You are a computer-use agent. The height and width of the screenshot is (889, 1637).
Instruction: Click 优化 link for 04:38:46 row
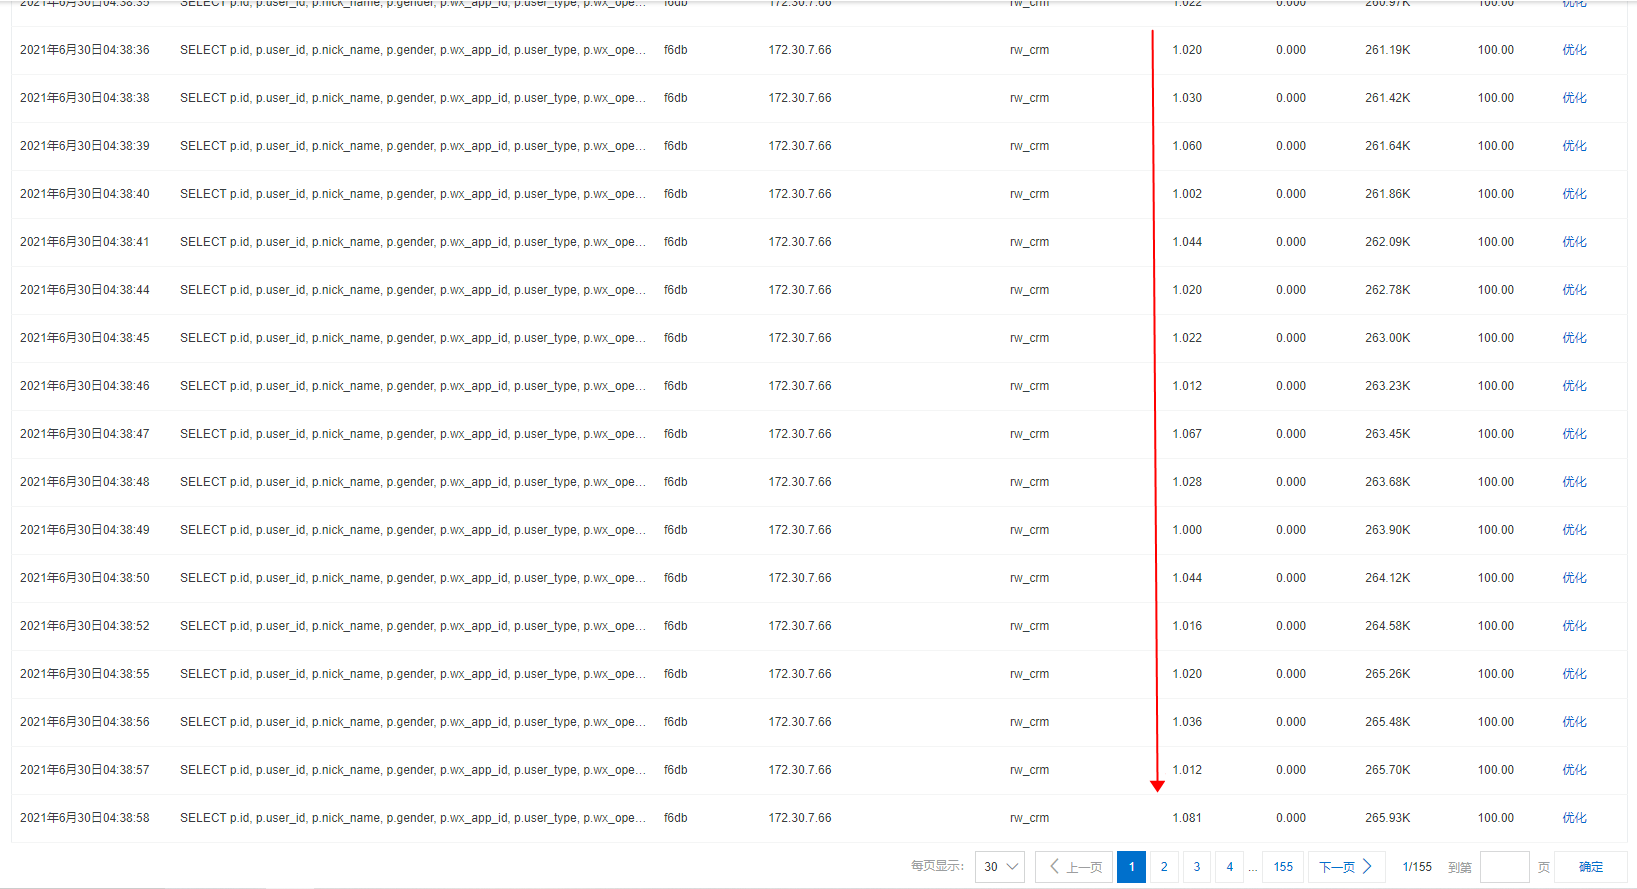tap(1574, 386)
